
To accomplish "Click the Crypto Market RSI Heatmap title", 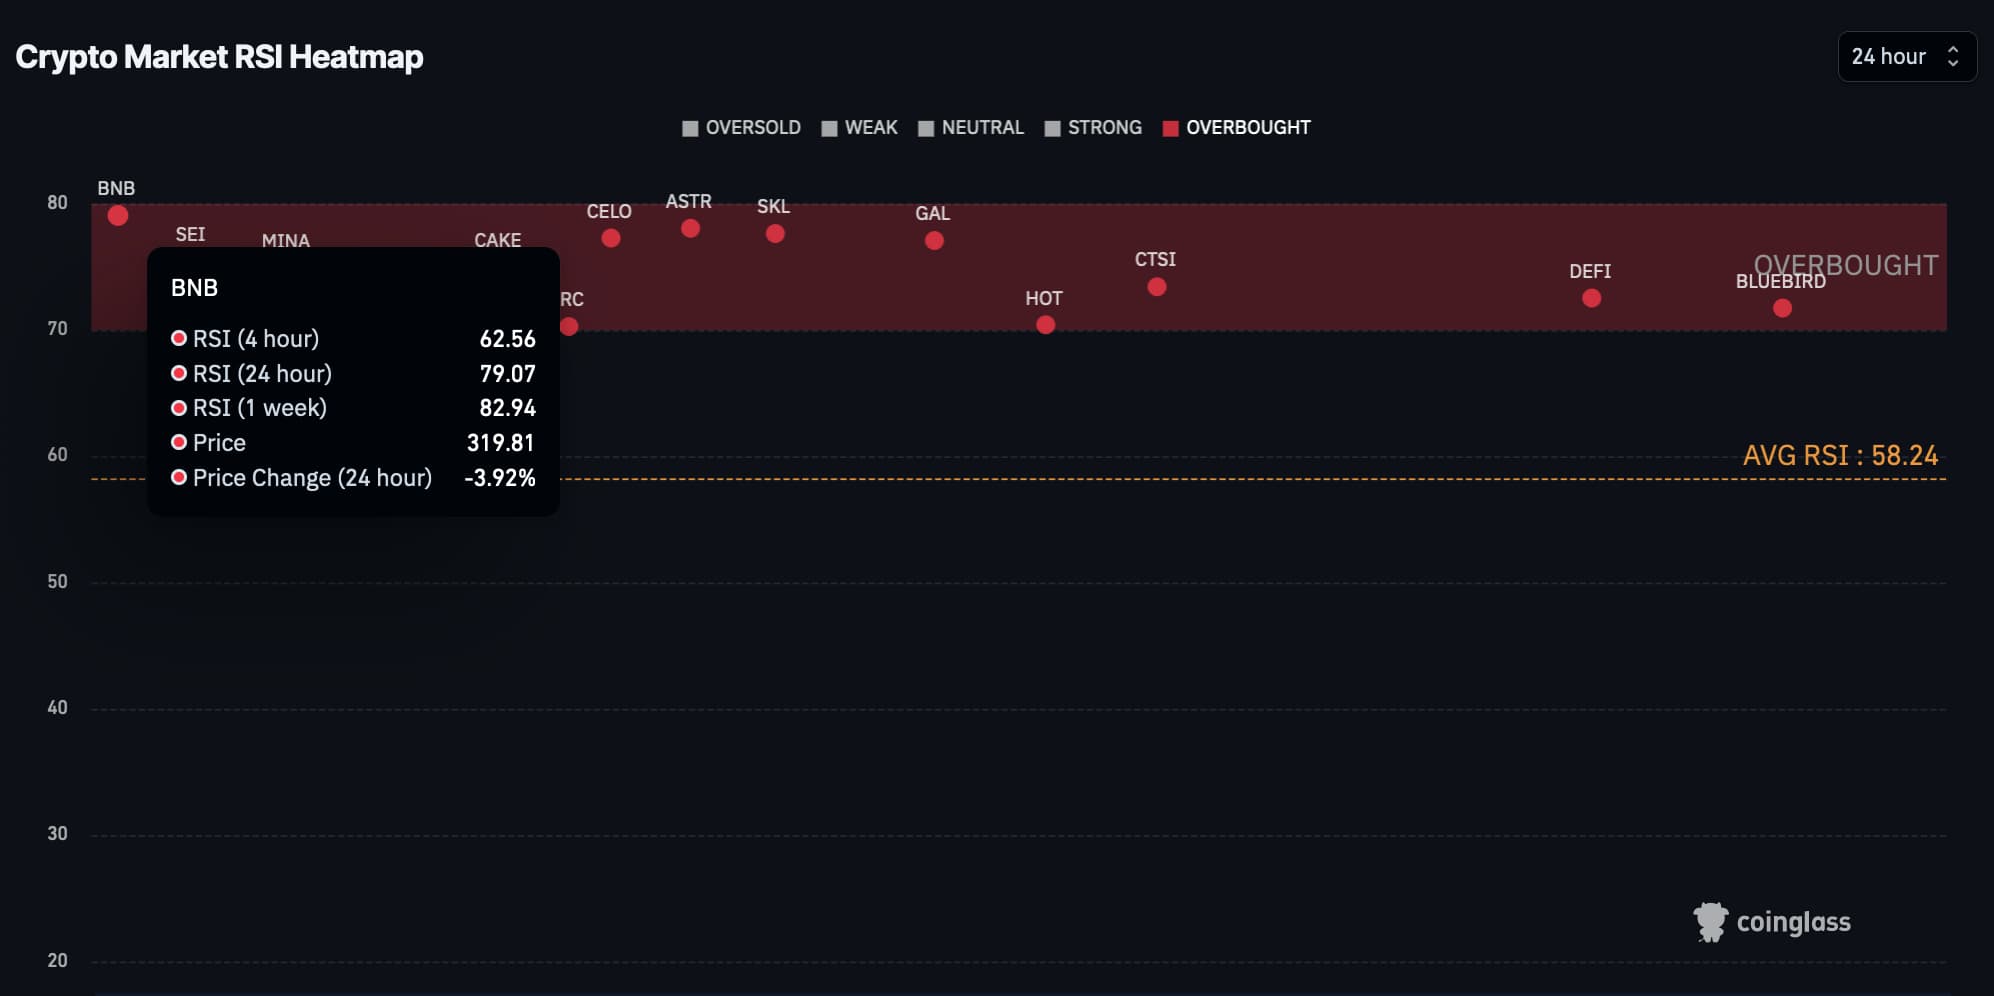I will 219,57.
